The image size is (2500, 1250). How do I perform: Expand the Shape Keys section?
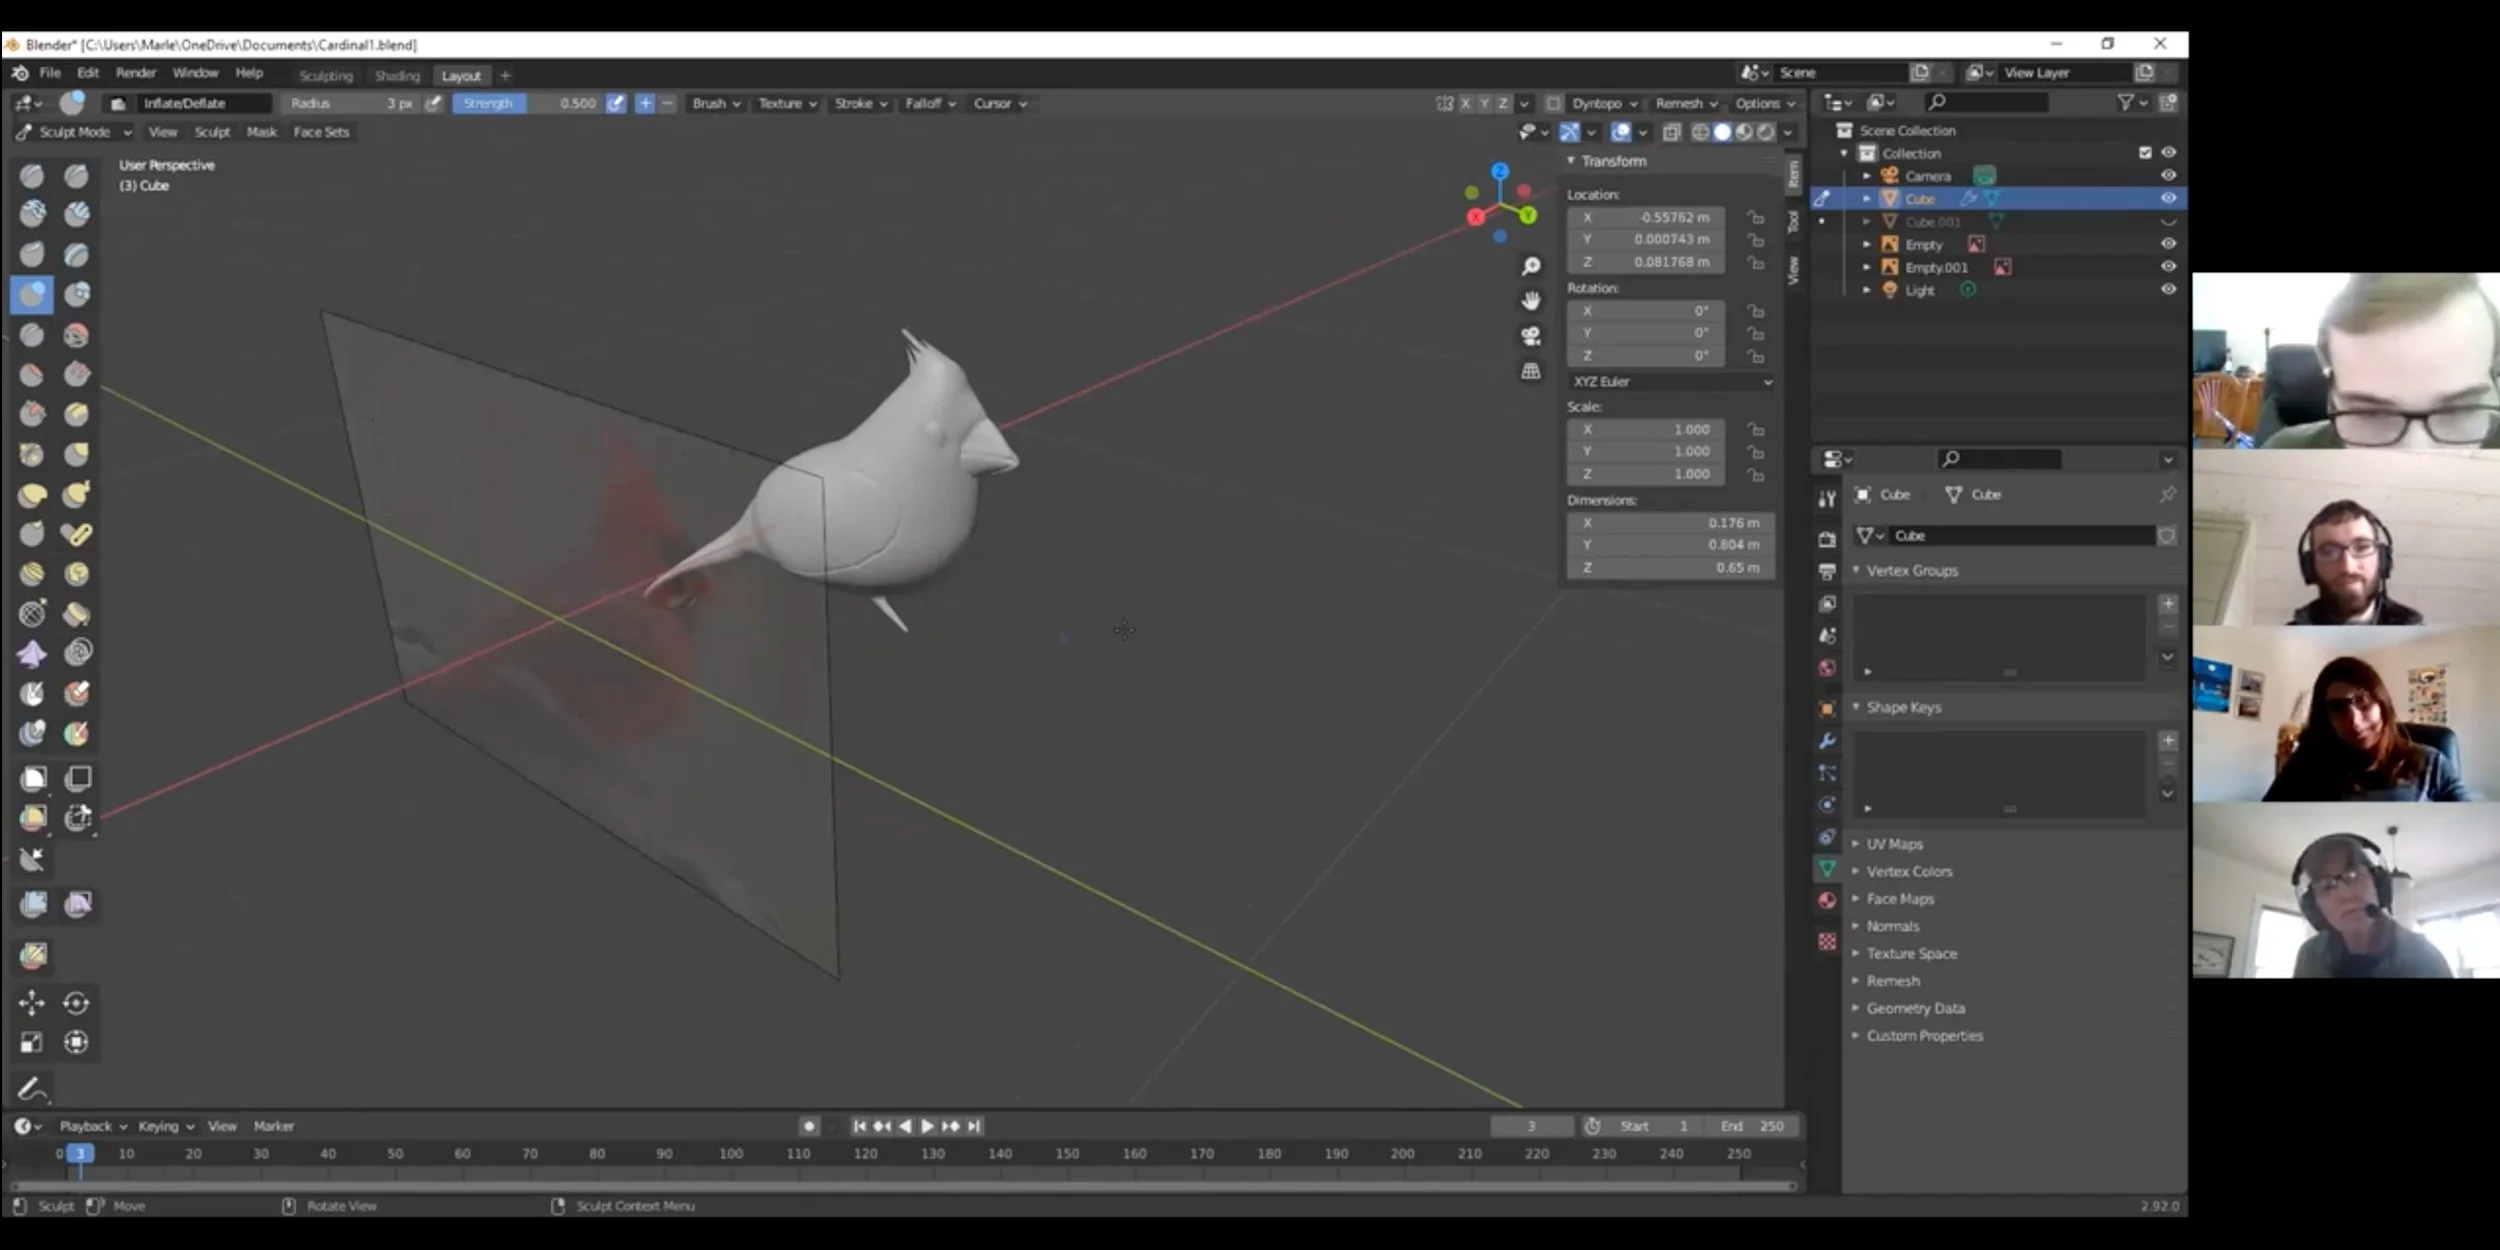pyautogui.click(x=1900, y=707)
